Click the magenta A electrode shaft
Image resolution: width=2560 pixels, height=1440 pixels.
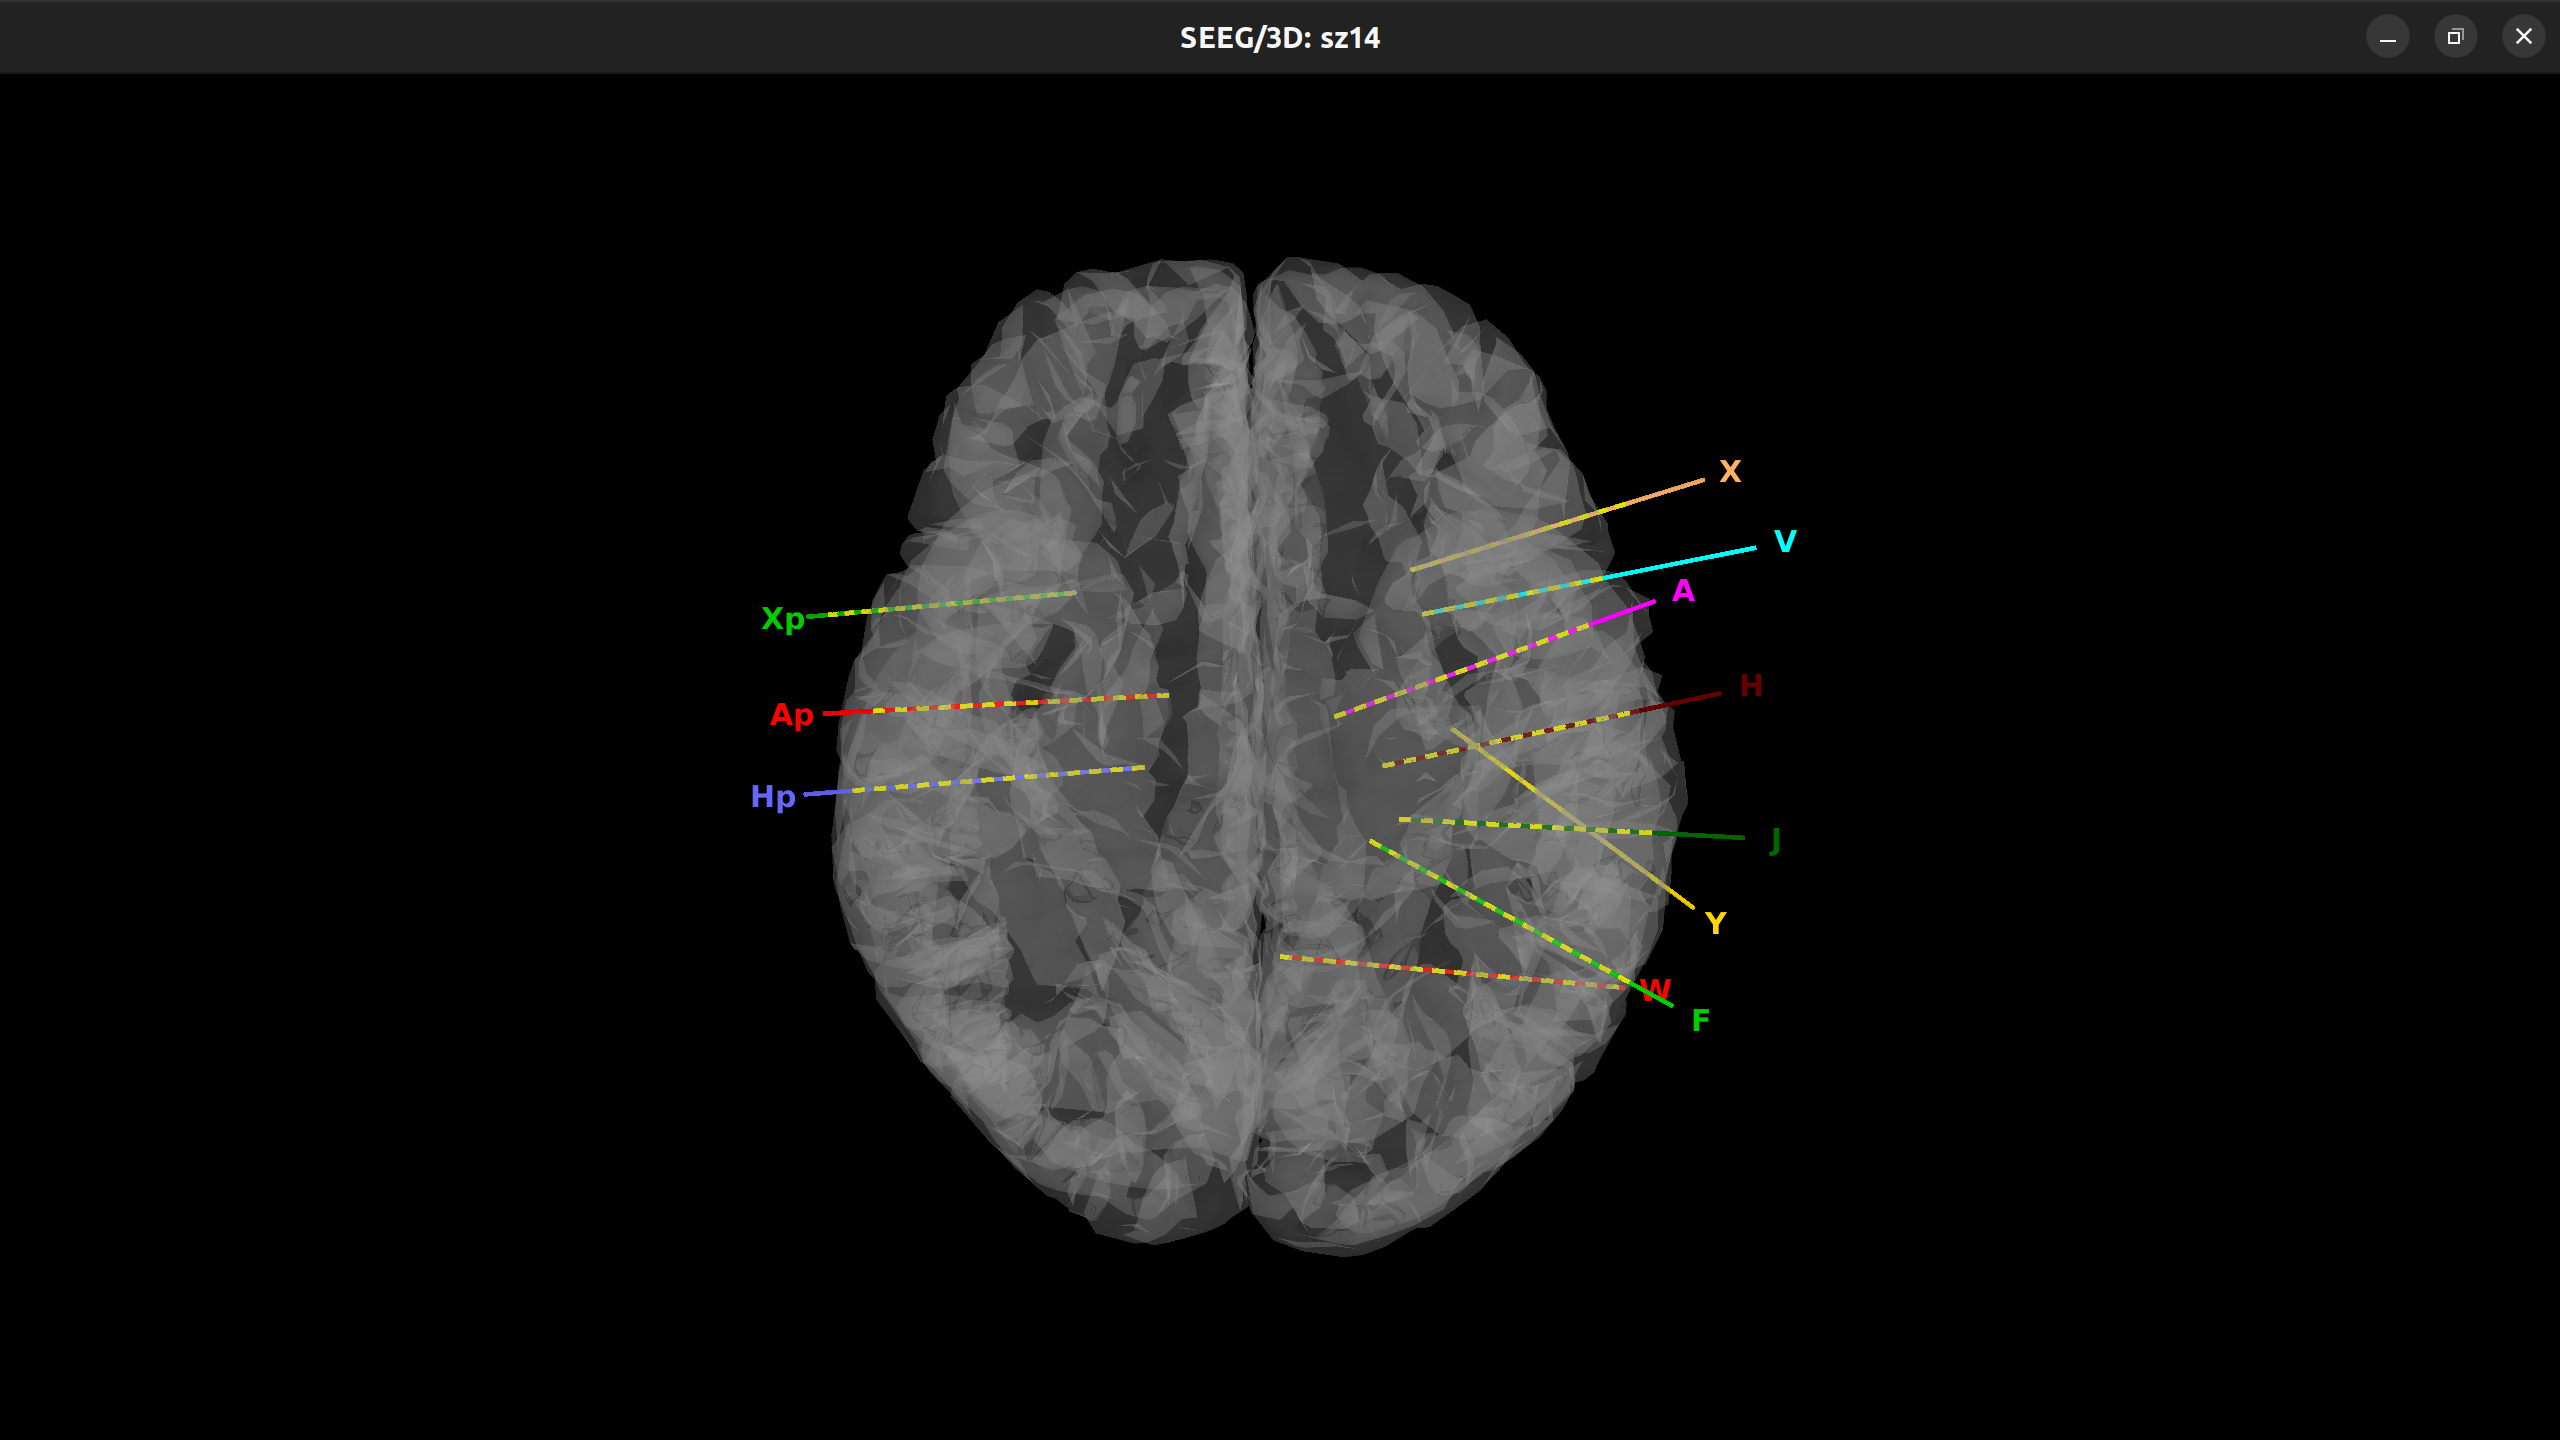[1494, 659]
